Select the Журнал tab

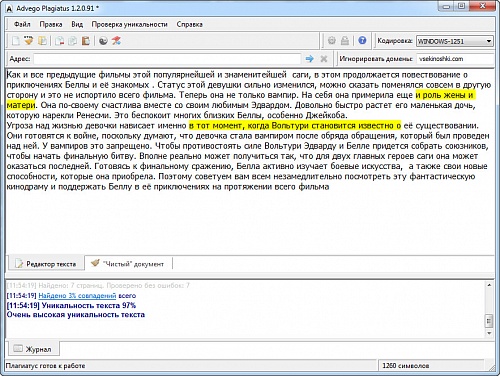33,349
